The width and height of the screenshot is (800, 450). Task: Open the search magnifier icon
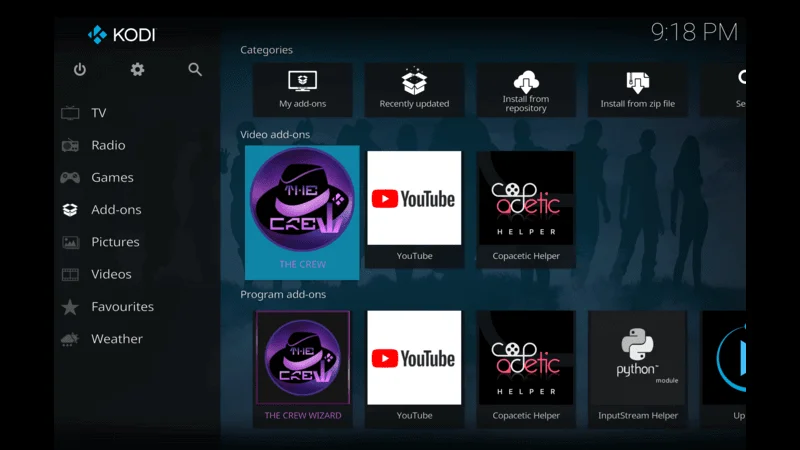tap(195, 69)
